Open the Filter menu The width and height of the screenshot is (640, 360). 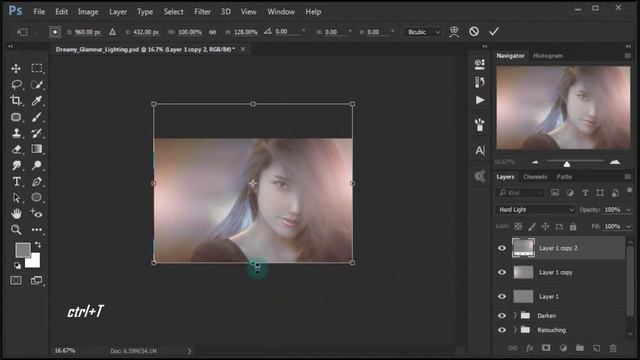[202, 12]
